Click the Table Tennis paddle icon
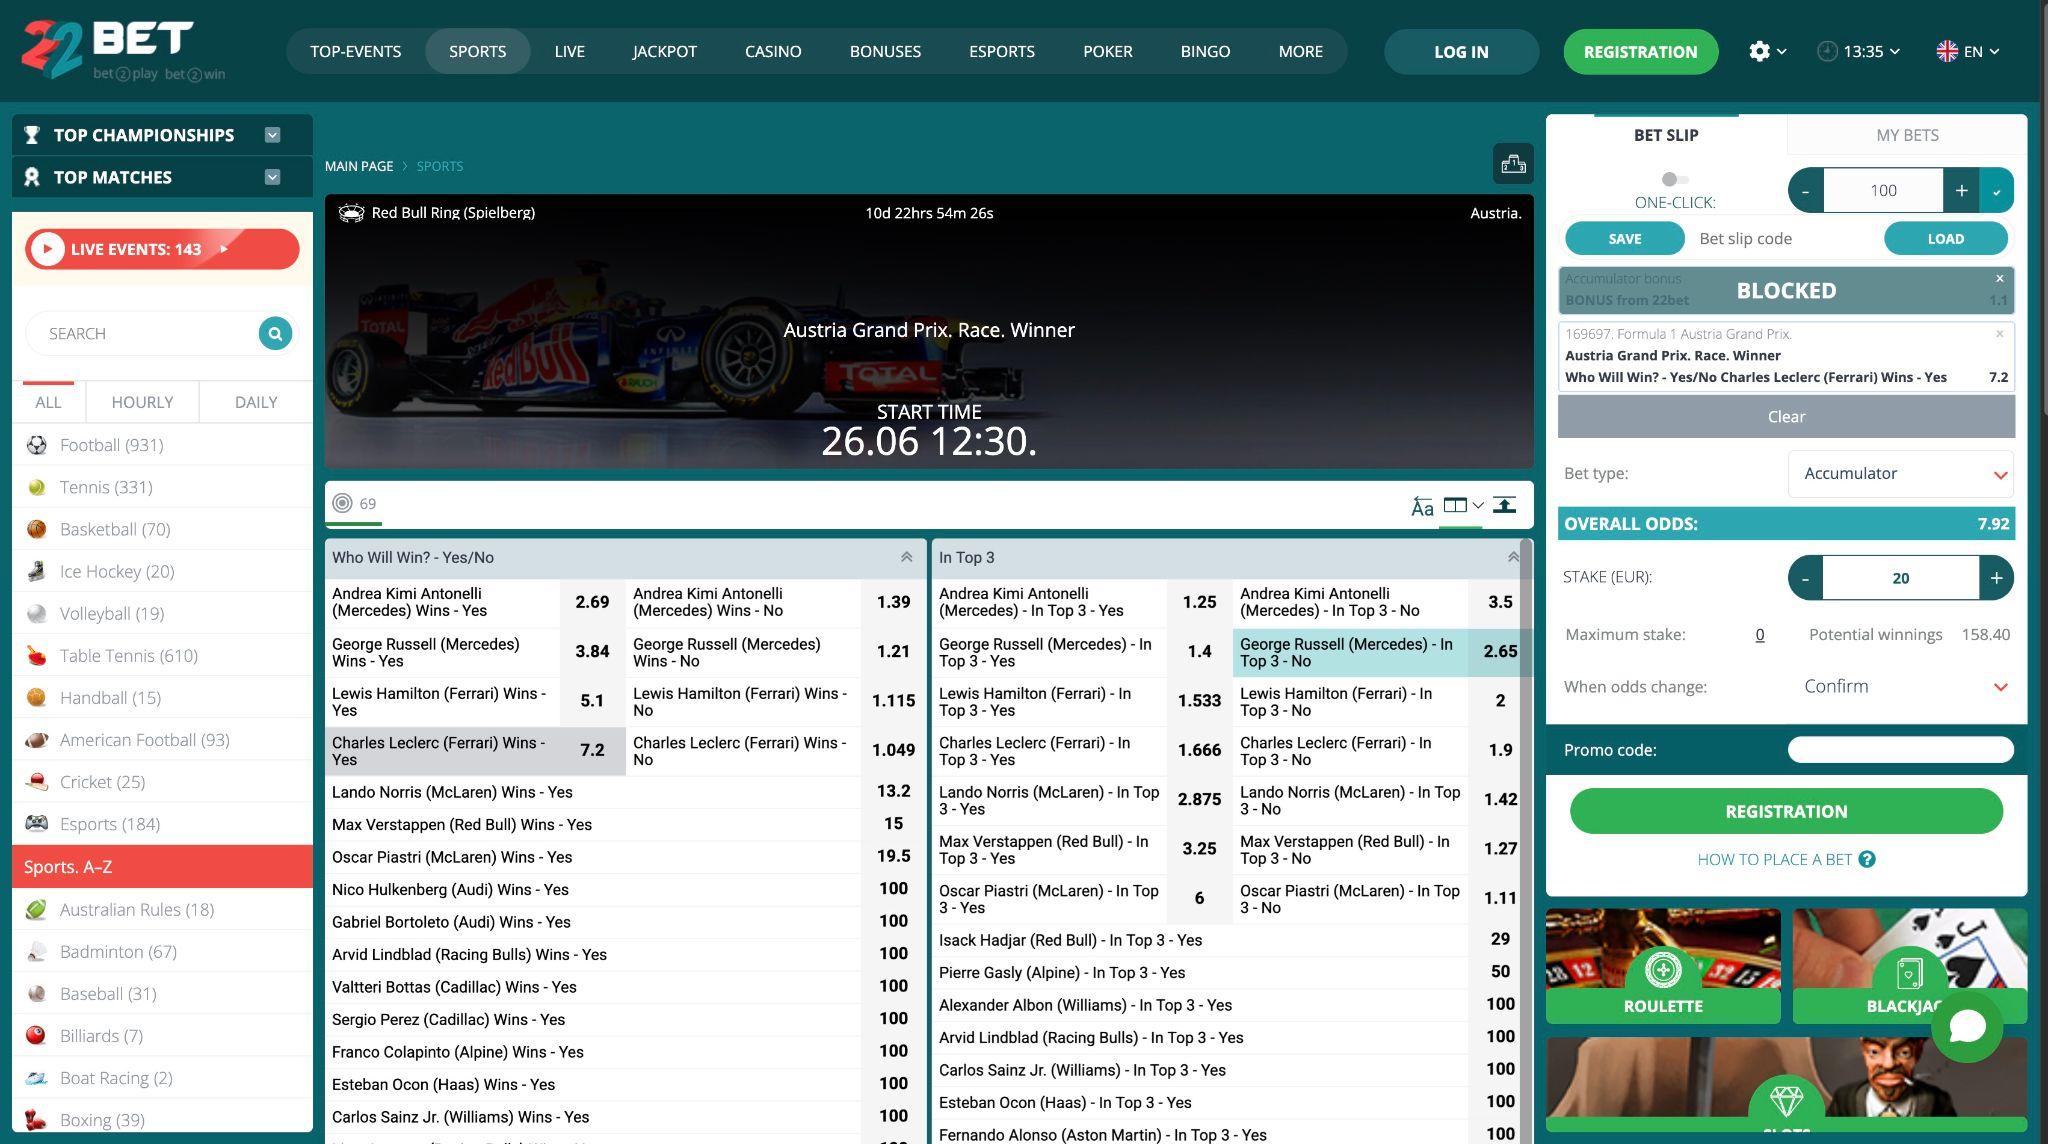Image resolution: width=2048 pixels, height=1144 pixels. [37, 655]
